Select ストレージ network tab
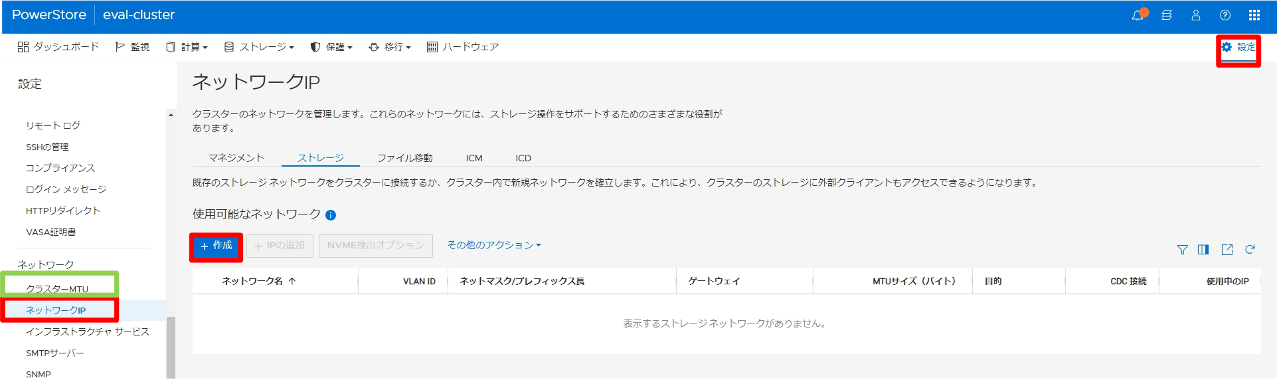 321,158
